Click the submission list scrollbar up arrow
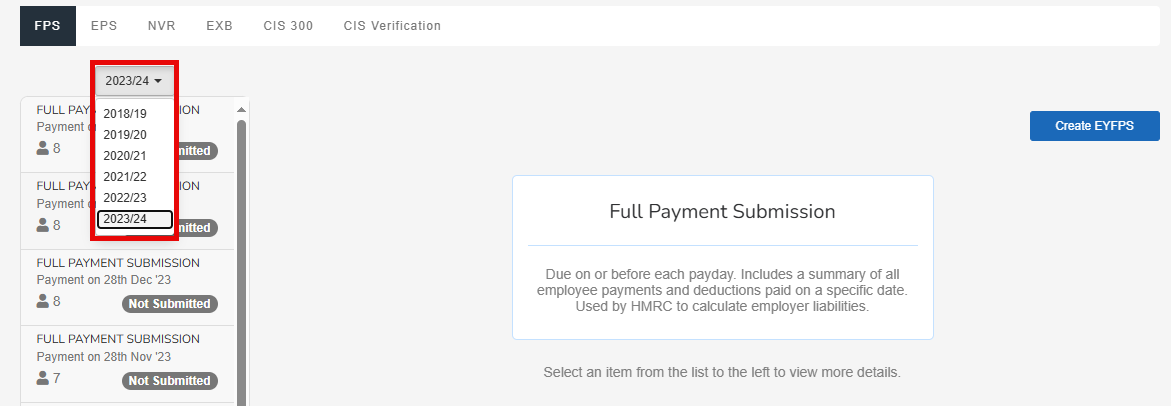Viewport: 1171px width, 406px height. [x=241, y=109]
